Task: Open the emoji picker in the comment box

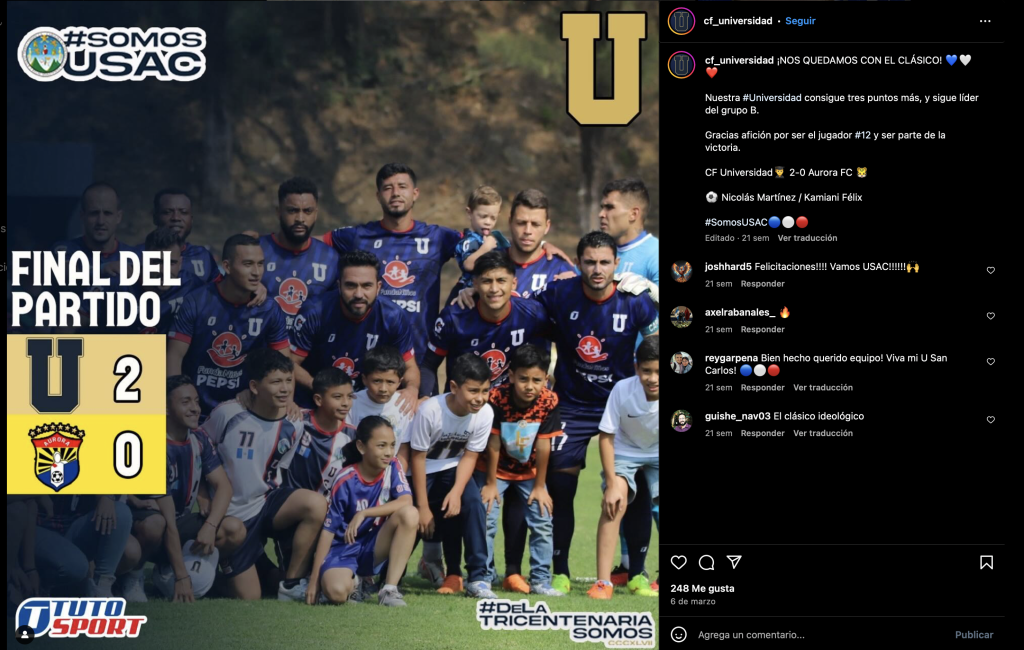Action: [x=679, y=634]
